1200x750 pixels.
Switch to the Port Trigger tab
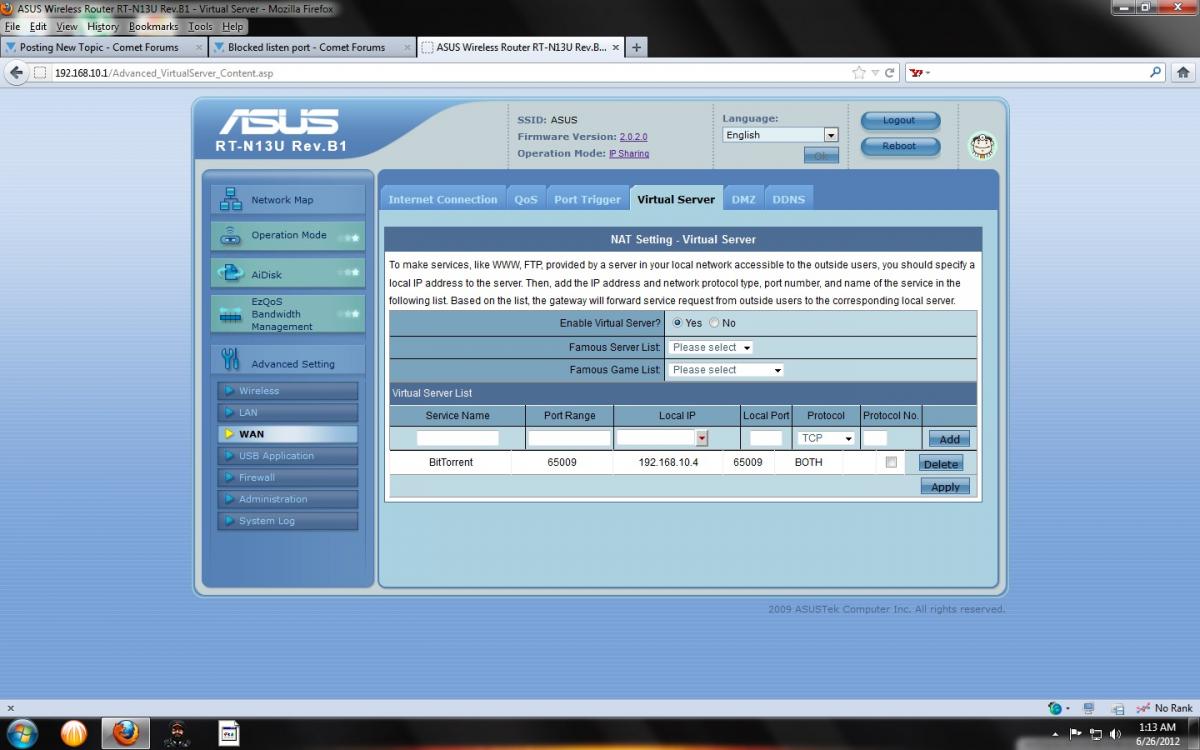[588, 199]
